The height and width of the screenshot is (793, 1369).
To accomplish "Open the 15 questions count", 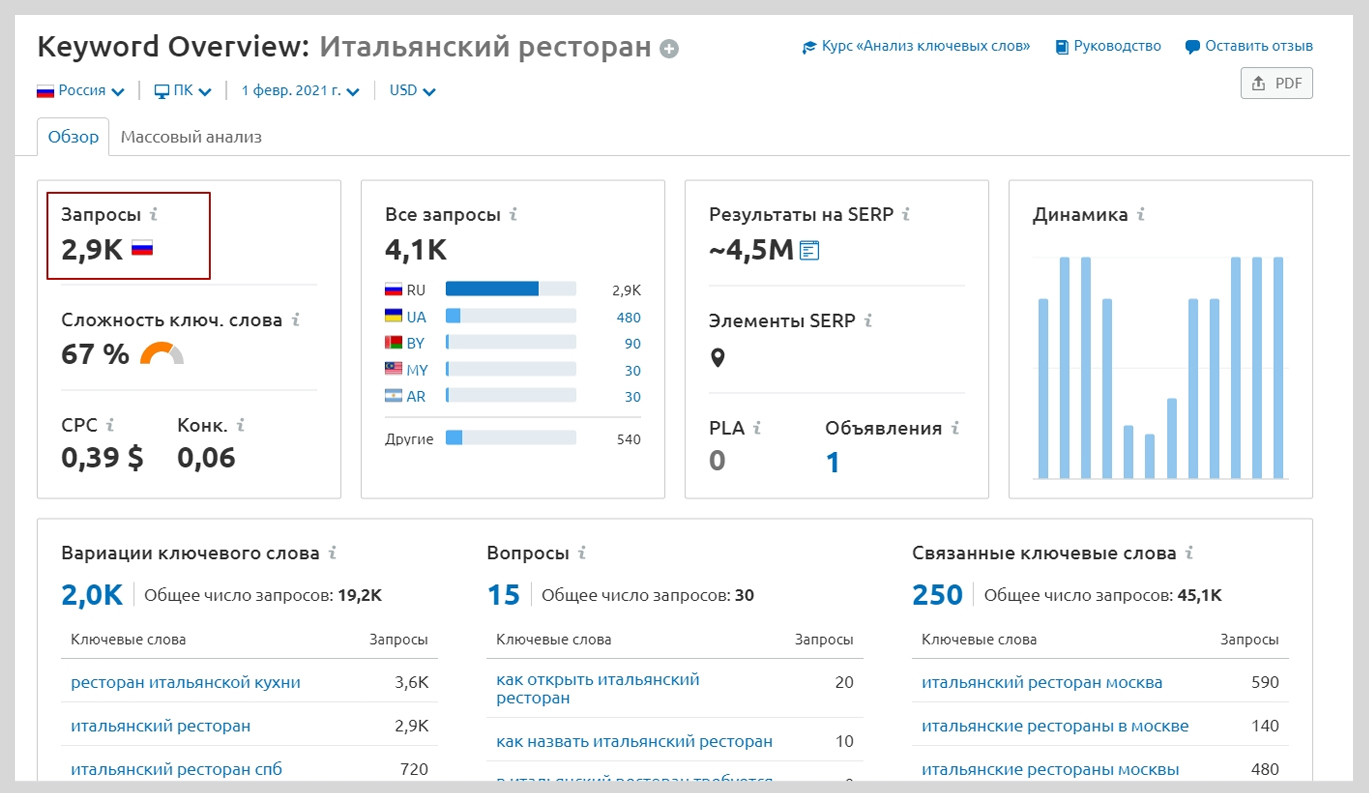I will click(x=504, y=595).
